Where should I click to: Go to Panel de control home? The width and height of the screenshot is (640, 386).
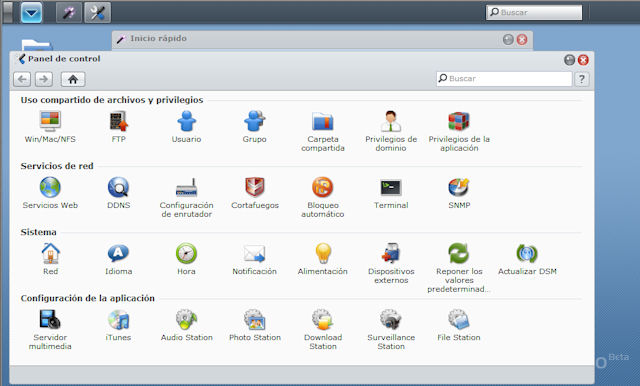(73, 79)
